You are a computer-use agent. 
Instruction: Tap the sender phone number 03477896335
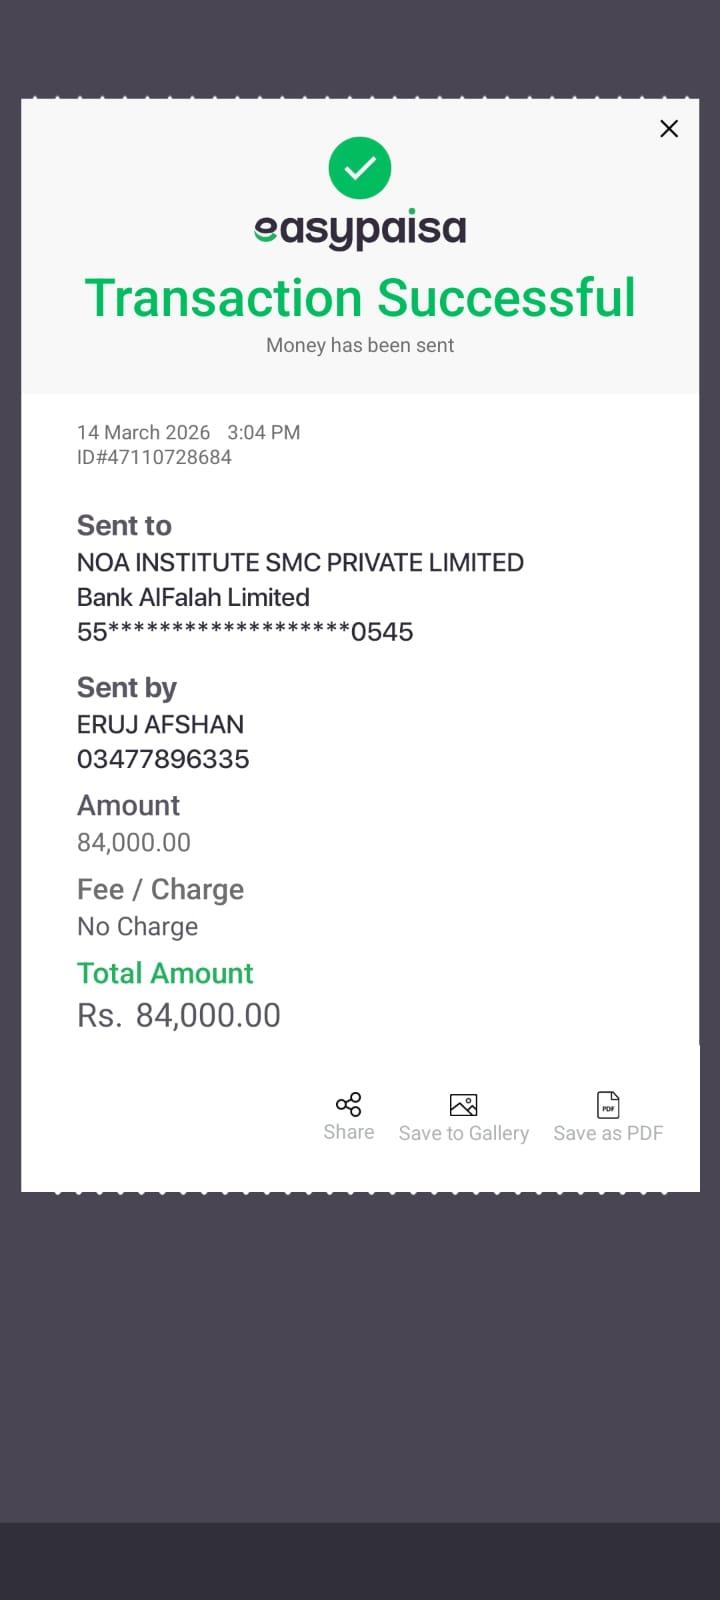point(163,759)
